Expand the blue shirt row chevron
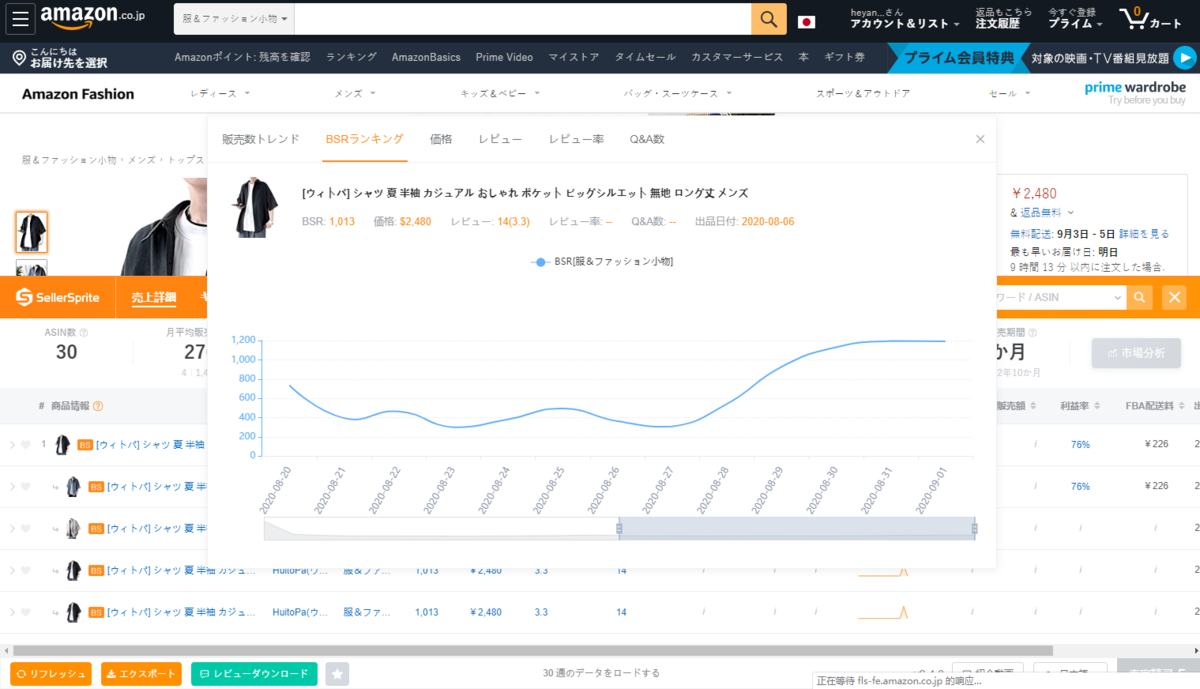 click(x=12, y=486)
